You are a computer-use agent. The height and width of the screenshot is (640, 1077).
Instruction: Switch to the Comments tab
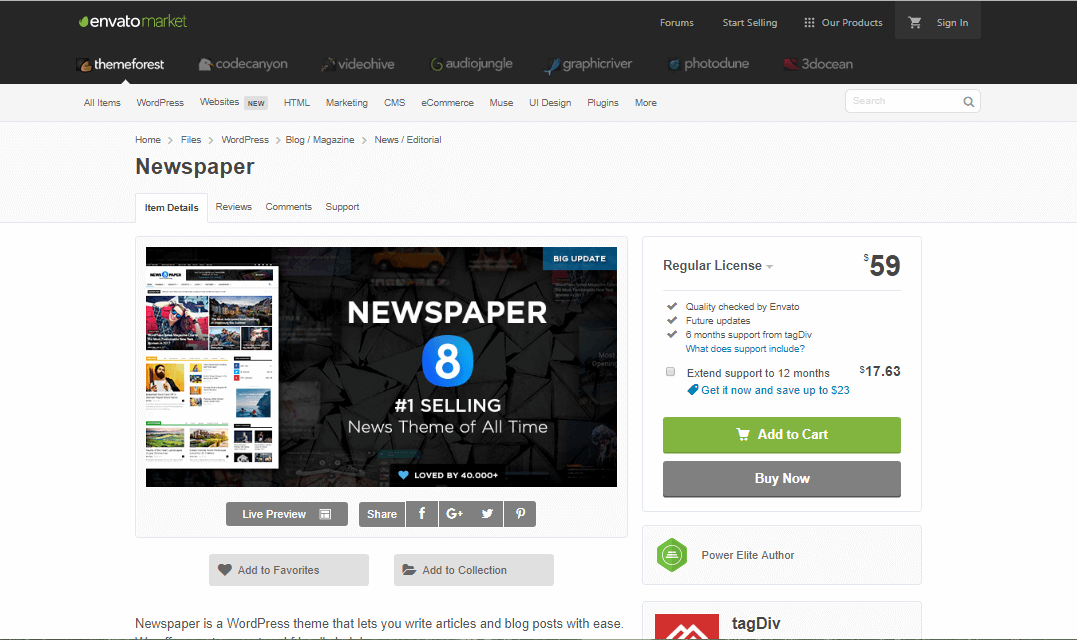pyautogui.click(x=288, y=207)
